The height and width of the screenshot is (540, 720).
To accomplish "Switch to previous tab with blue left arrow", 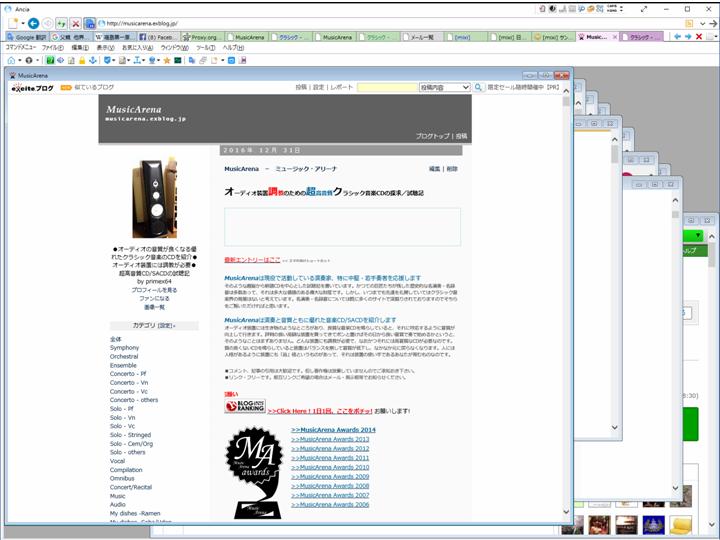I will (677, 37).
